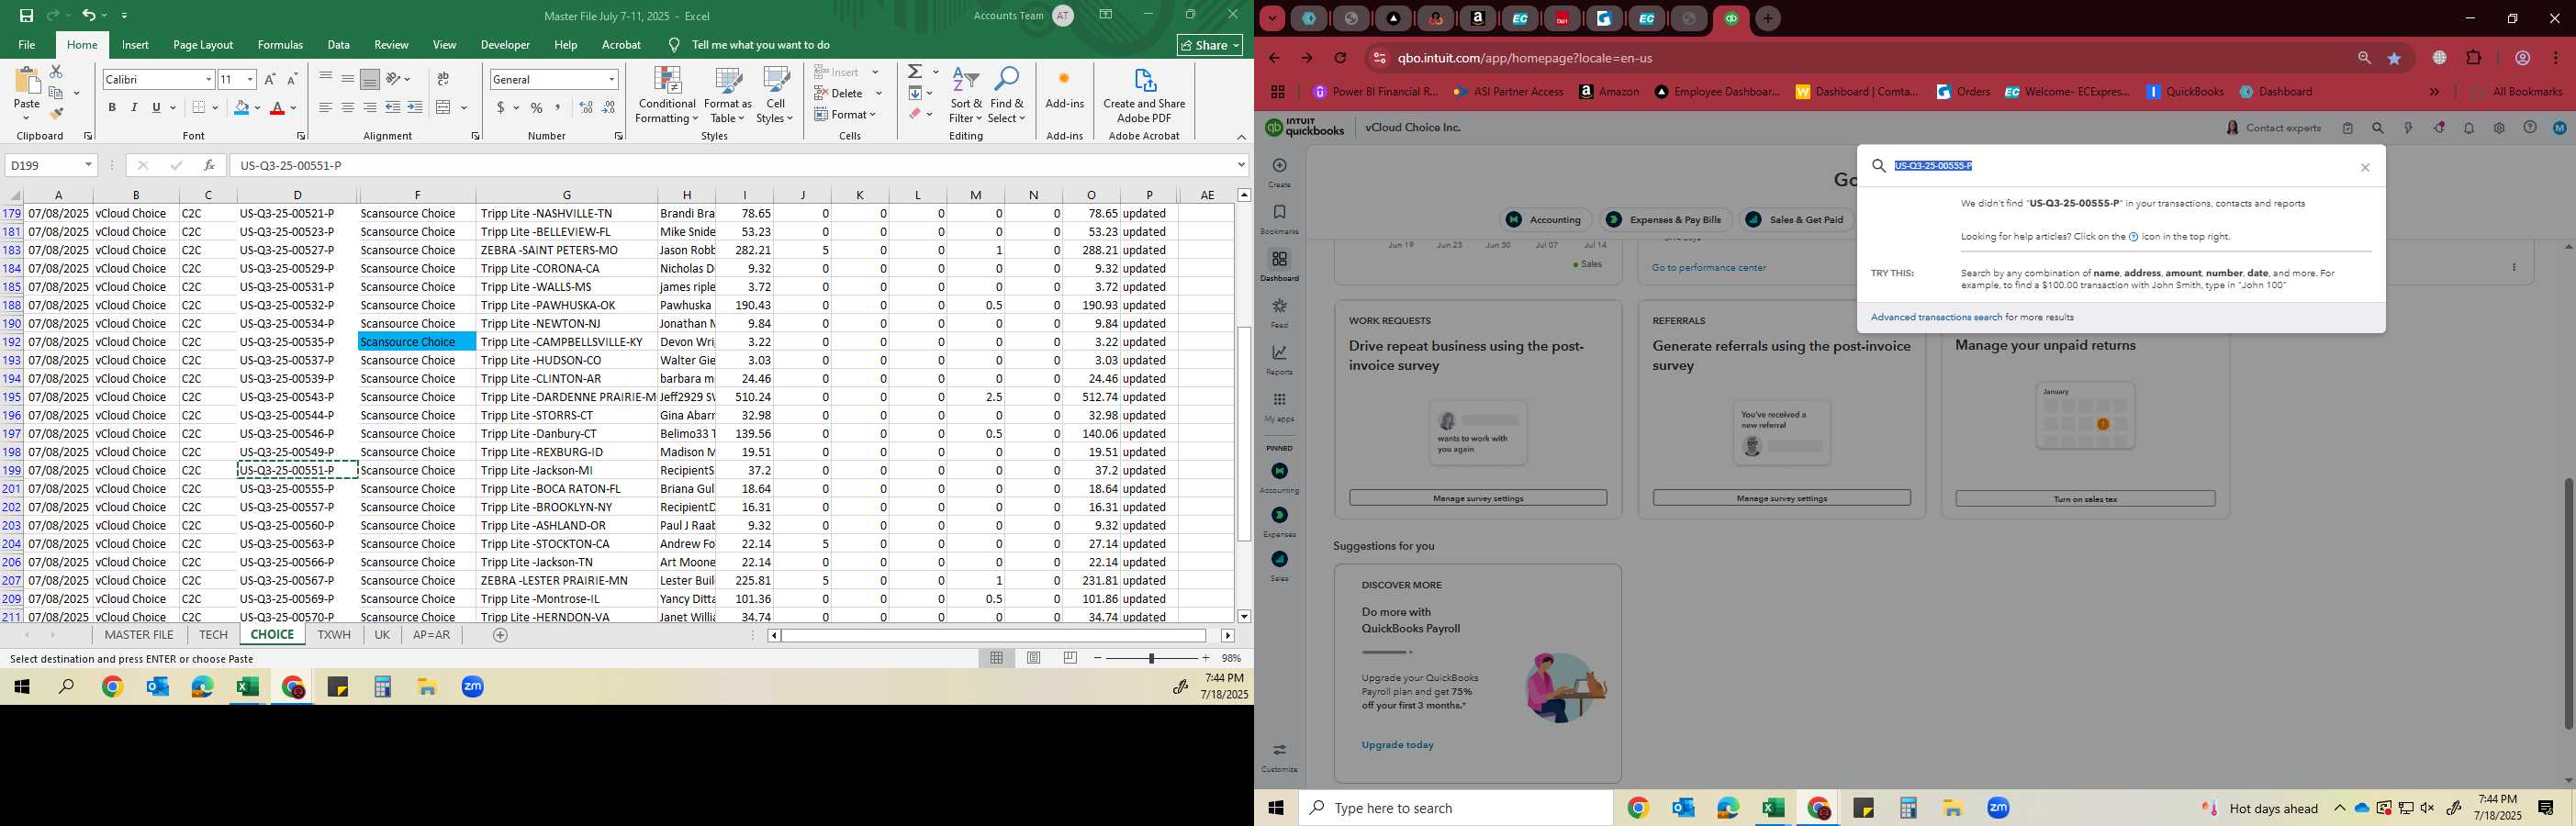Click the Cut scissors icon
The width and height of the screenshot is (2576, 826).
coord(56,72)
